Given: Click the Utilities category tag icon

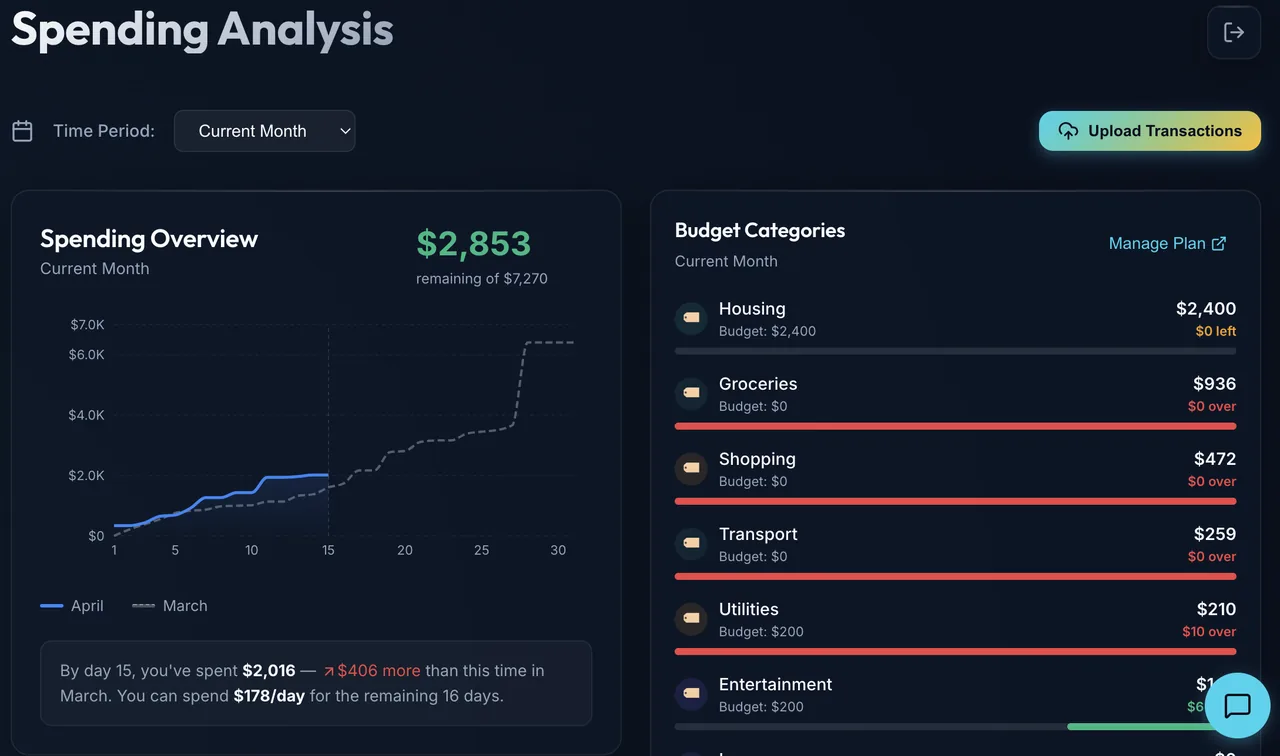Looking at the screenshot, I should click(x=691, y=618).
